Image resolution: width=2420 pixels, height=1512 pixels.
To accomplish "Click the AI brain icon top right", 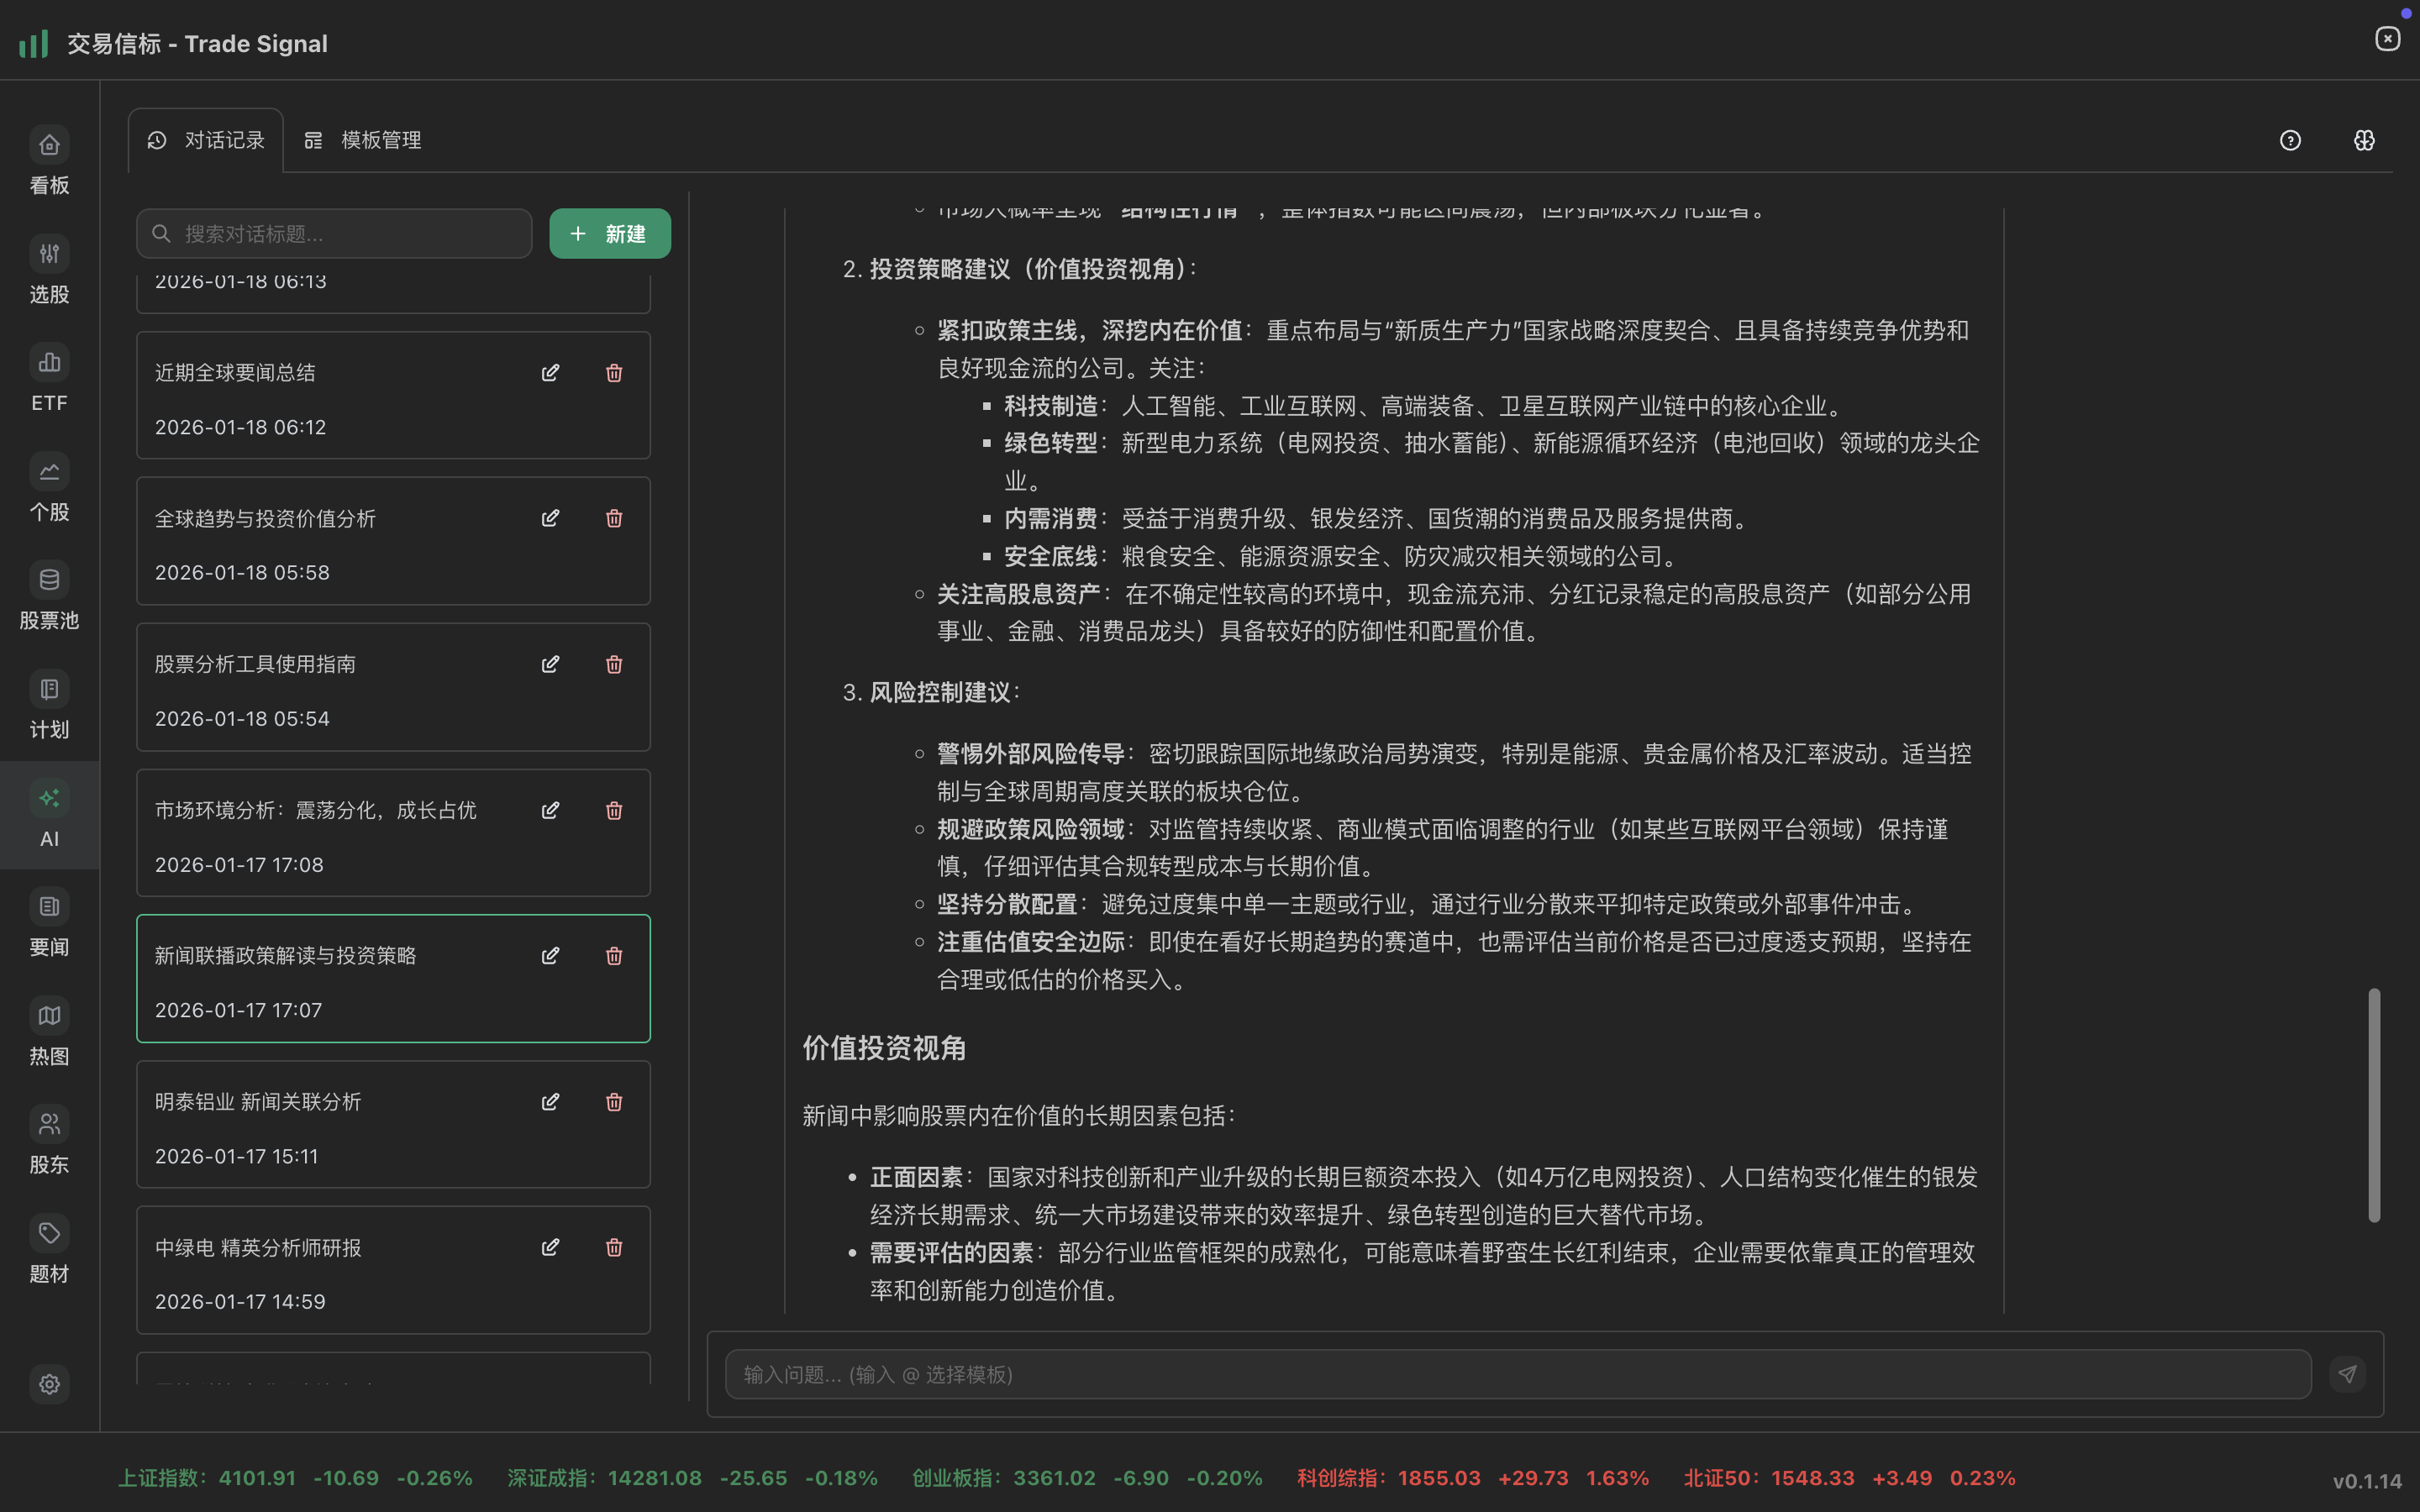I will click(x=2364, y=141).
